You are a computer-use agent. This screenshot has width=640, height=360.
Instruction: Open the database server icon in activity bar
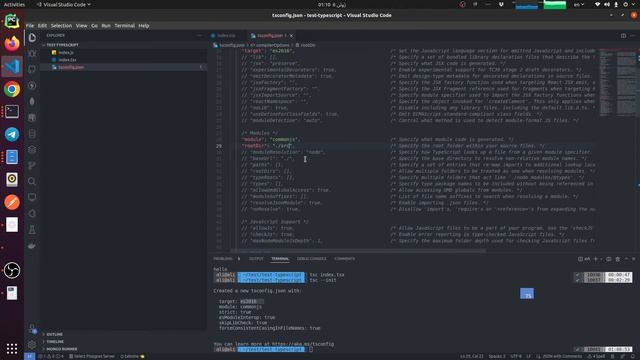pyautogui.click(x=32, y=133)
